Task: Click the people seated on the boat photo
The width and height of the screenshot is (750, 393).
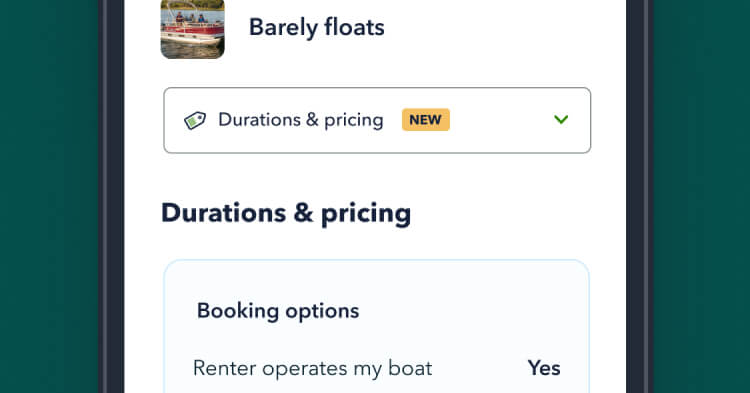Action: (x=190, y=18)
